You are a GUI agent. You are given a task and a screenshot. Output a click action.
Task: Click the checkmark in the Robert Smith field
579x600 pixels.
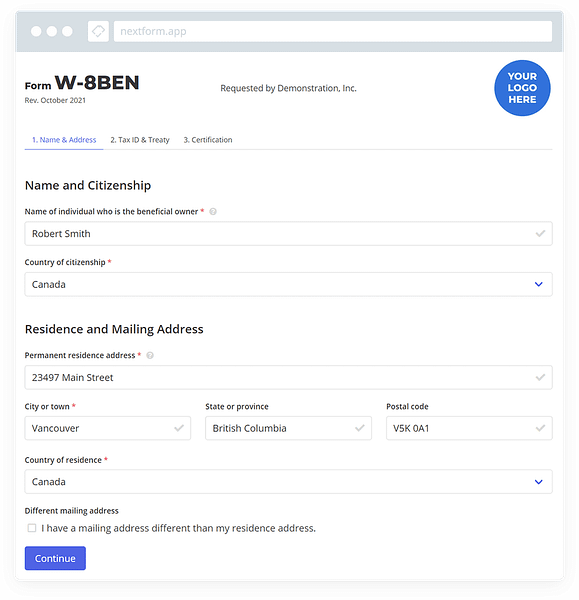pos(540,233)
